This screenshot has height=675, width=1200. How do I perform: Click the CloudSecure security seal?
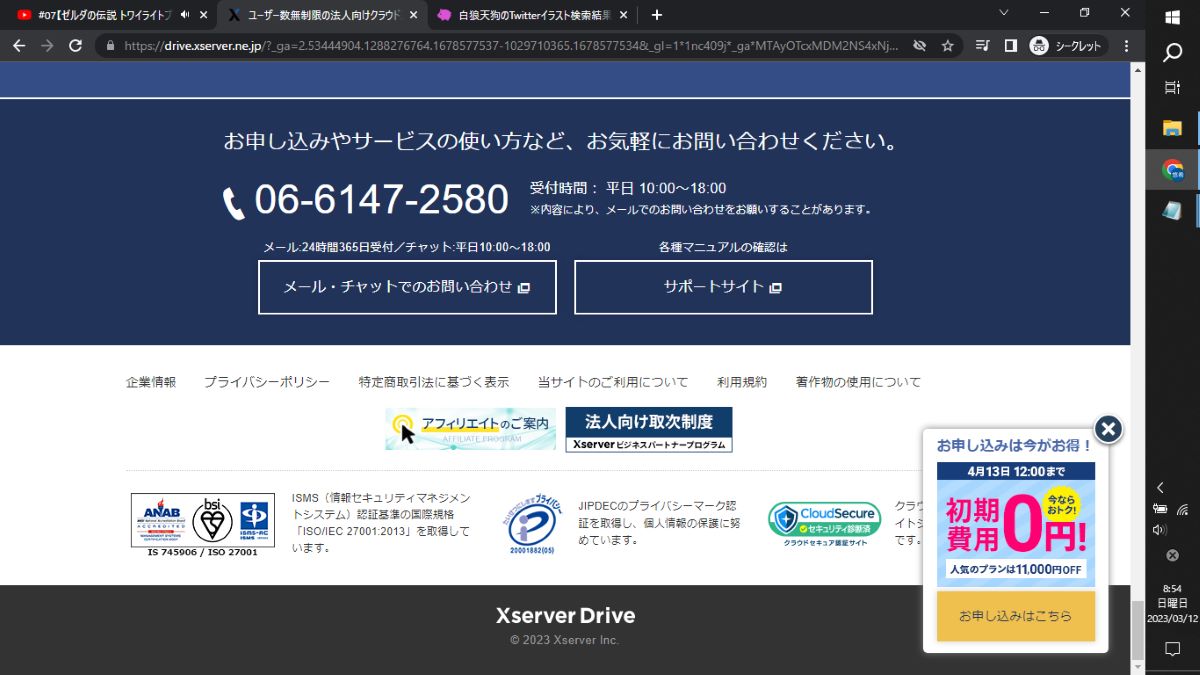[824, 523]
